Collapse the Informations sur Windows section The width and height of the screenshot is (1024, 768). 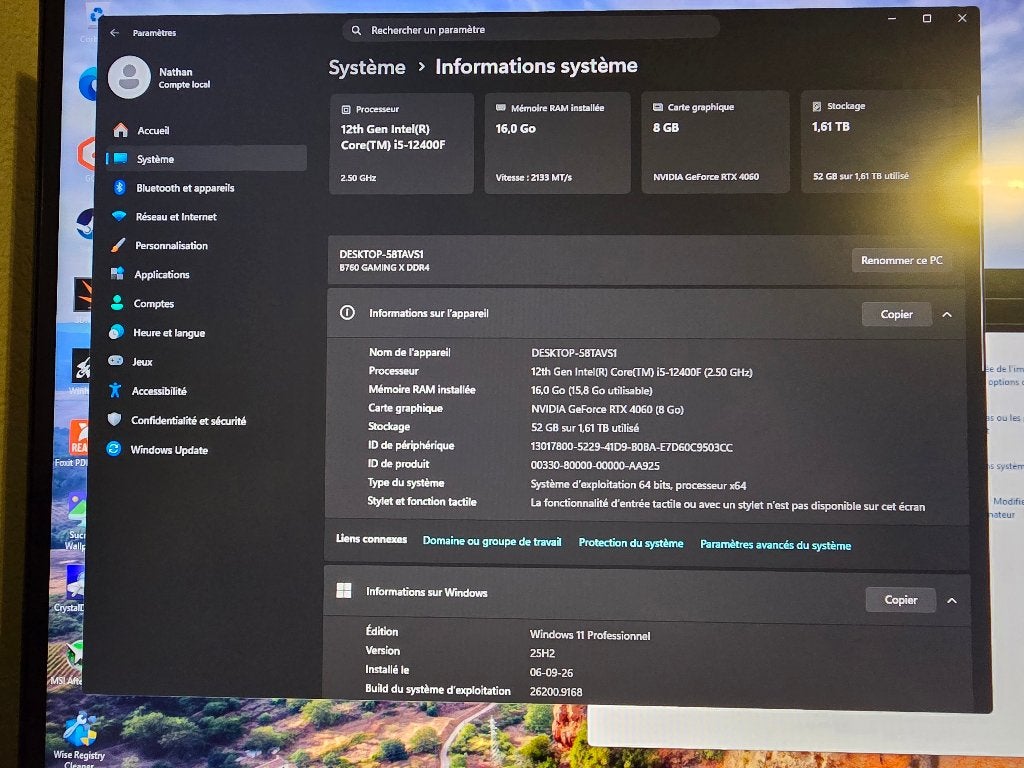pos(952,601)
